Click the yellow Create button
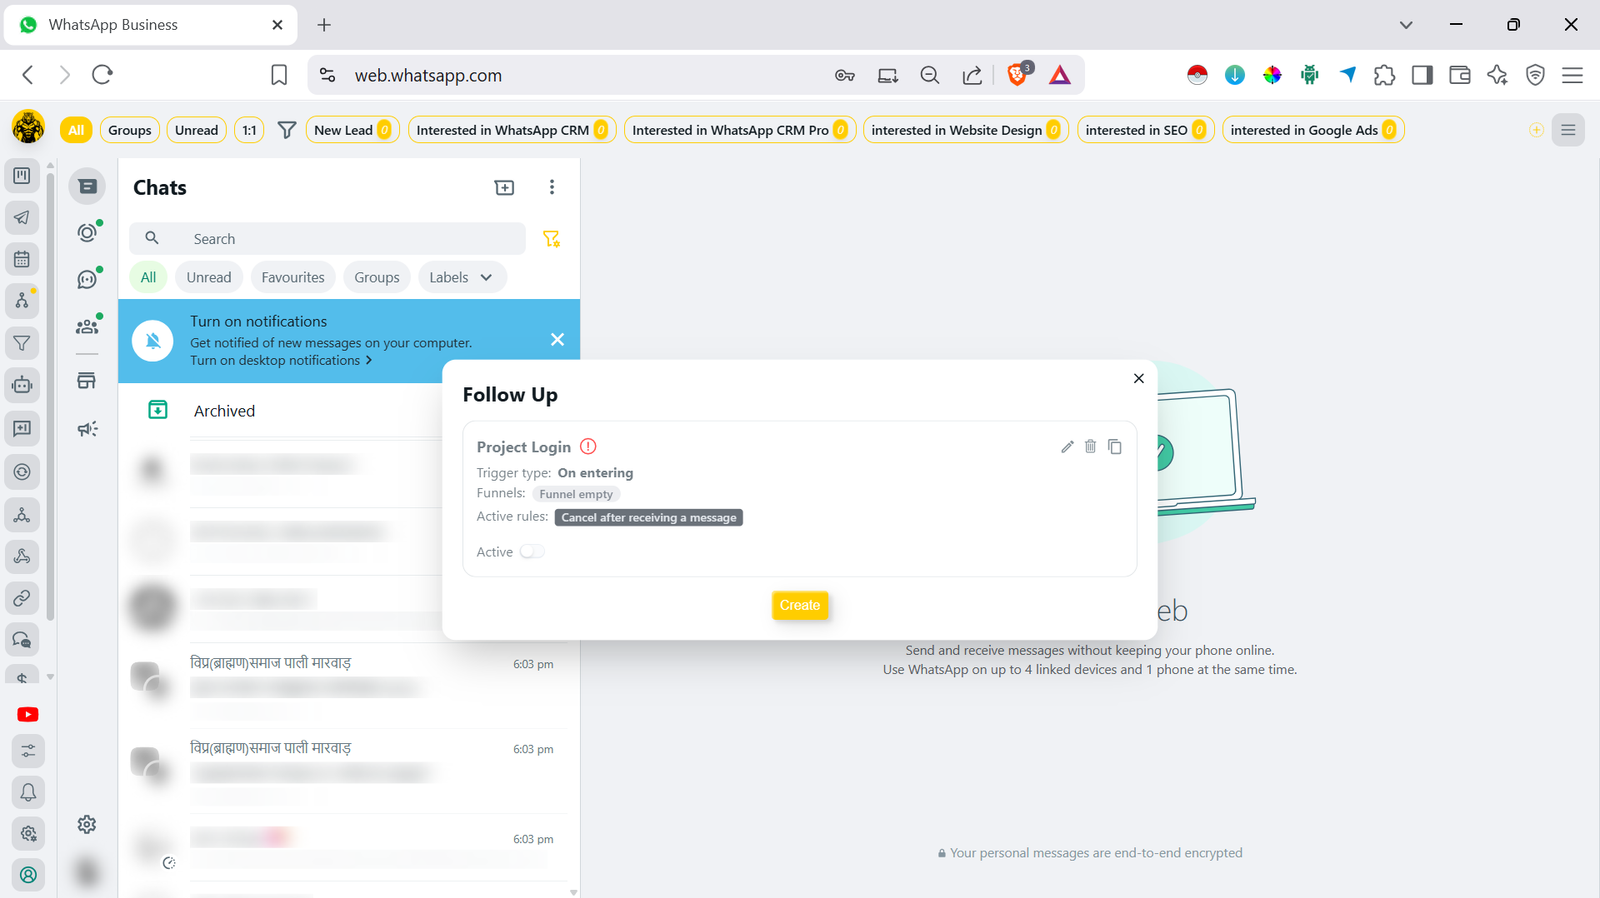The width and height of the screenshot is (1600, 898). [799, 605]
